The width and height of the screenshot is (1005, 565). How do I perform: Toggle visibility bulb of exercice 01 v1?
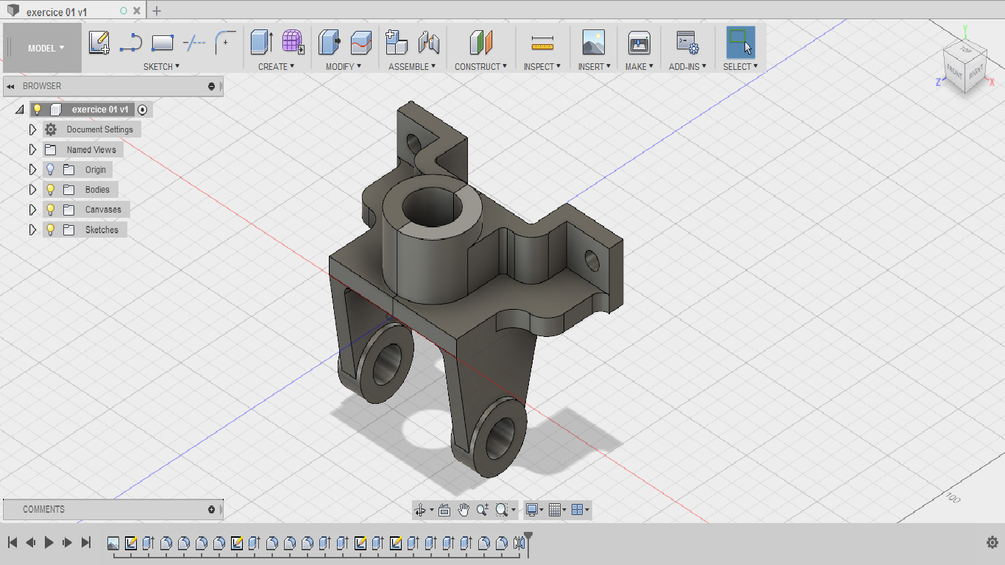click(x=37, y=110)
